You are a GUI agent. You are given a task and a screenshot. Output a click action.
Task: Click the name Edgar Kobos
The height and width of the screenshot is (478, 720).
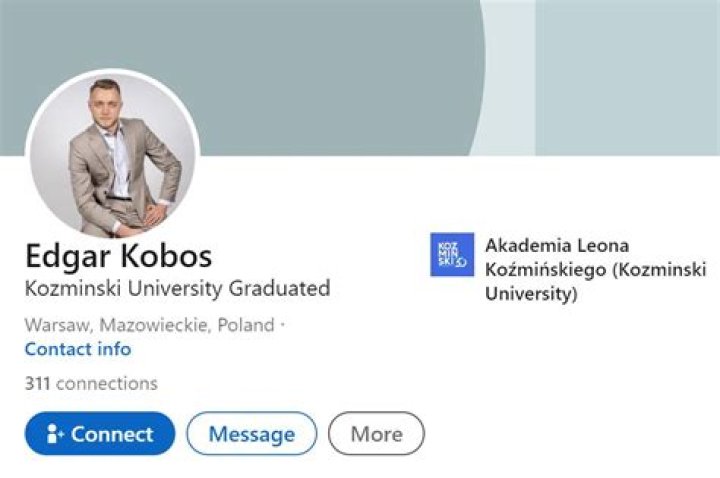(x=118, y=254)
